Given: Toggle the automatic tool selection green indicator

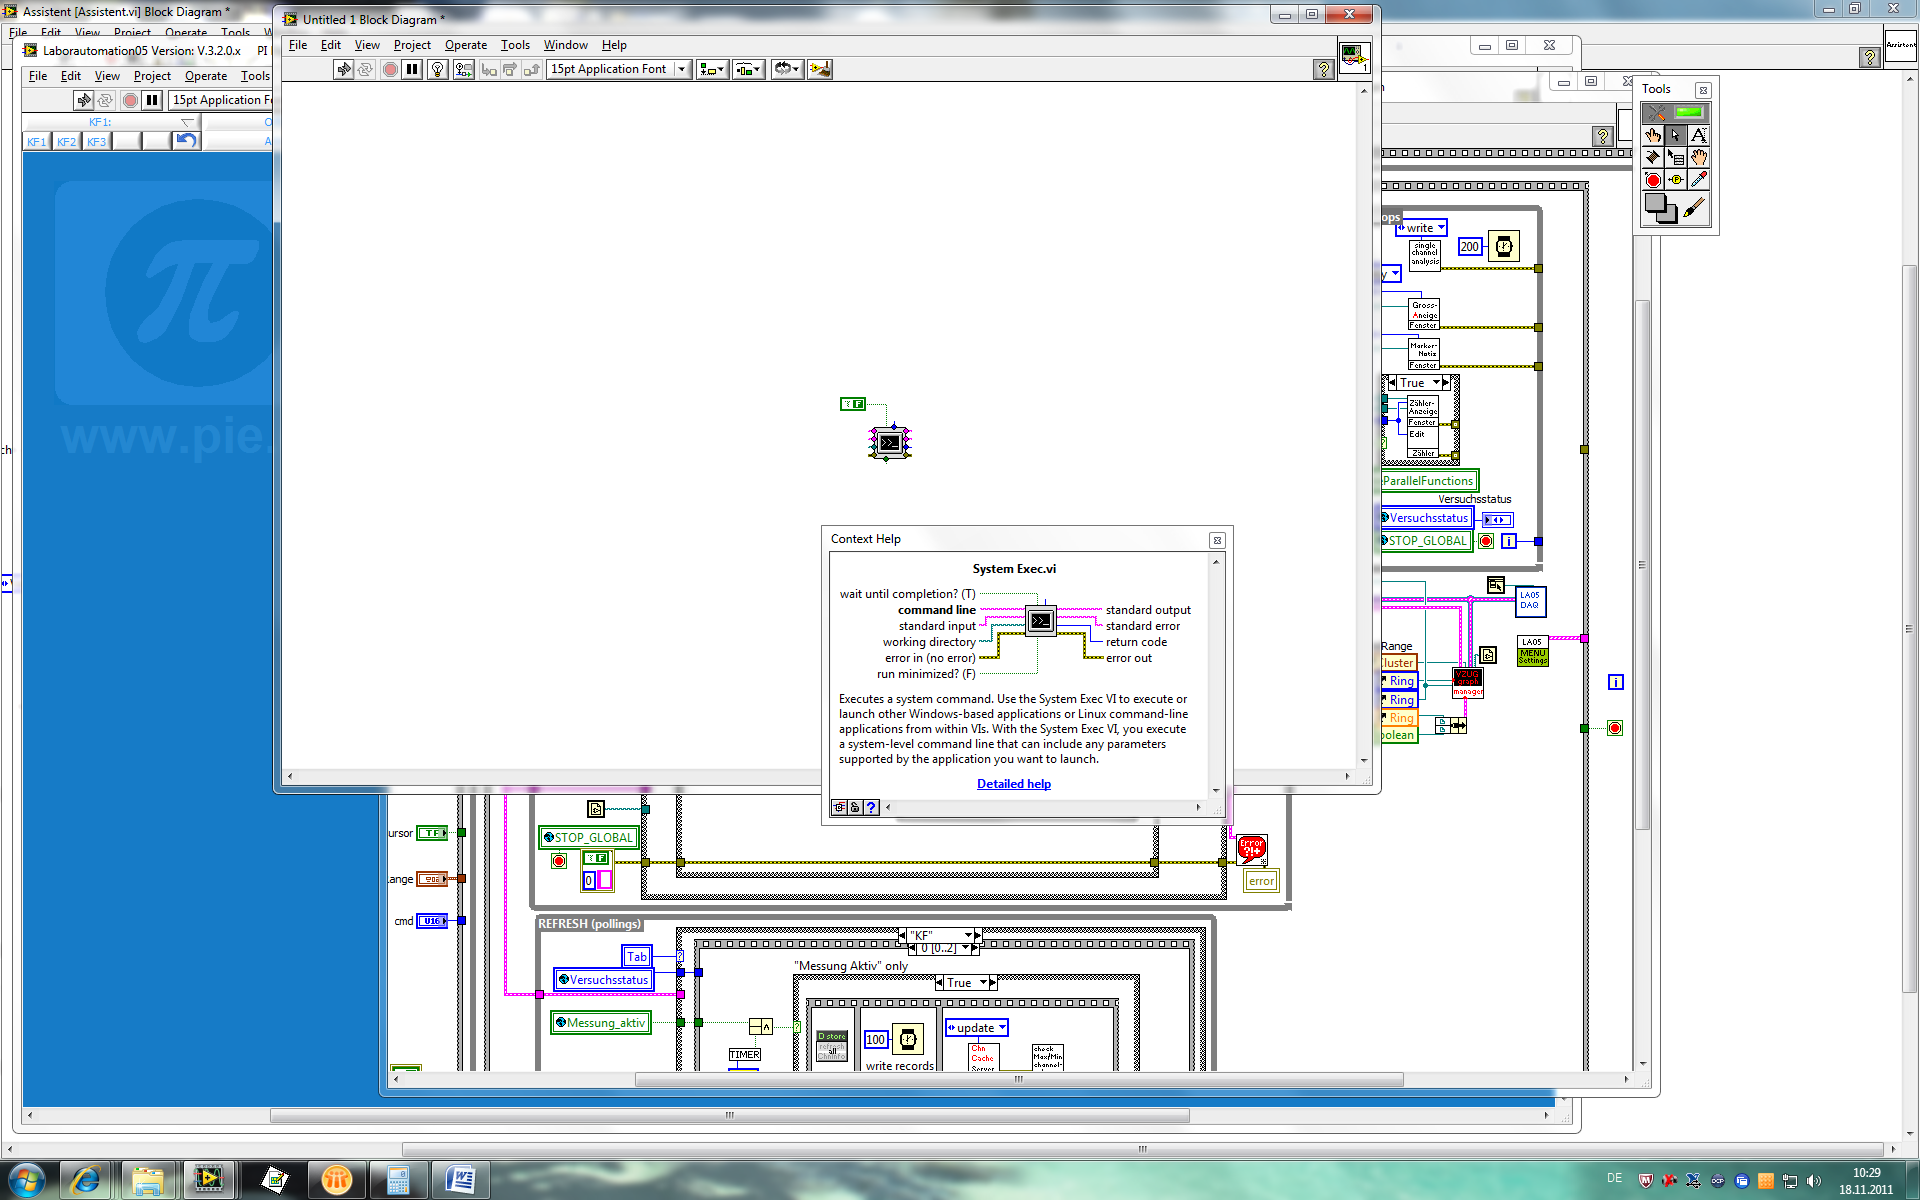Looking at the screenshot, I should tap(1689, 112).
